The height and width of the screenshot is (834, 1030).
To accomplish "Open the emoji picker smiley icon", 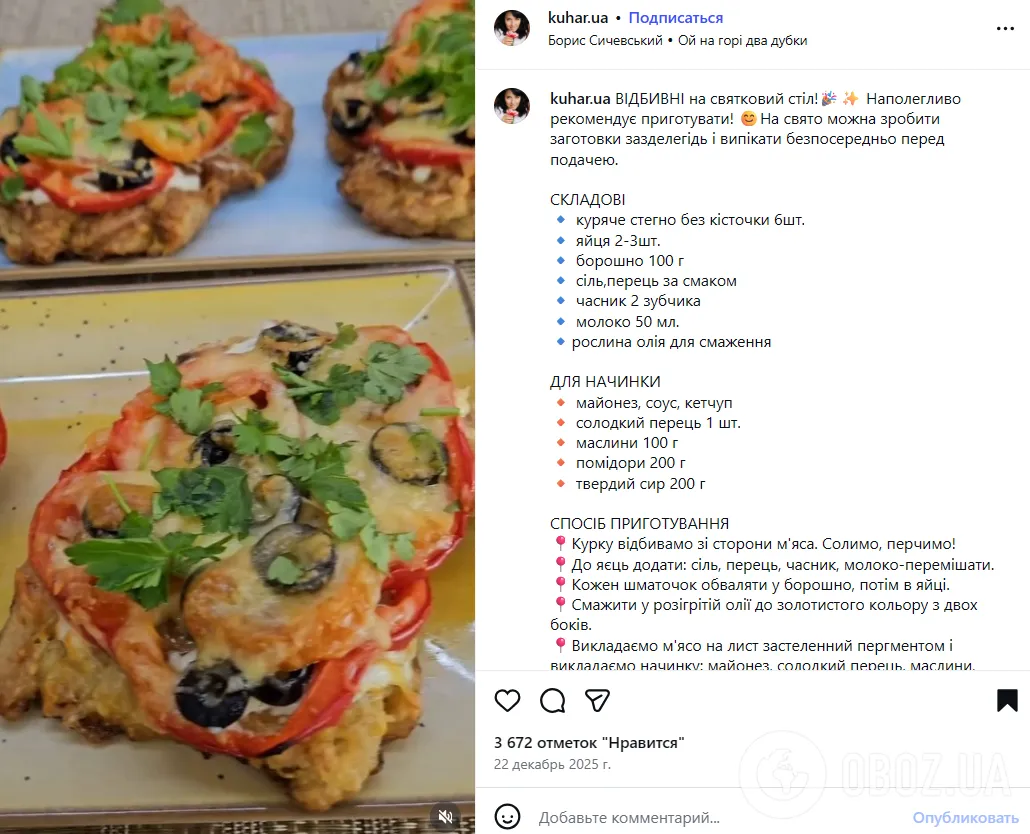I will click(x=507, y=818).
